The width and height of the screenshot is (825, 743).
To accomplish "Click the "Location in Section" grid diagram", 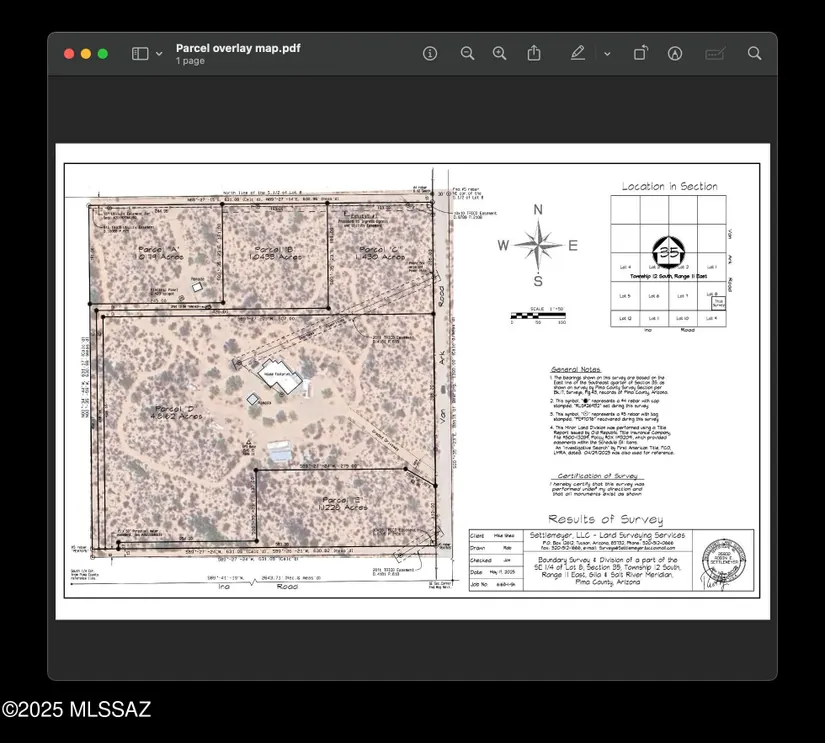I will coord(668,260).
